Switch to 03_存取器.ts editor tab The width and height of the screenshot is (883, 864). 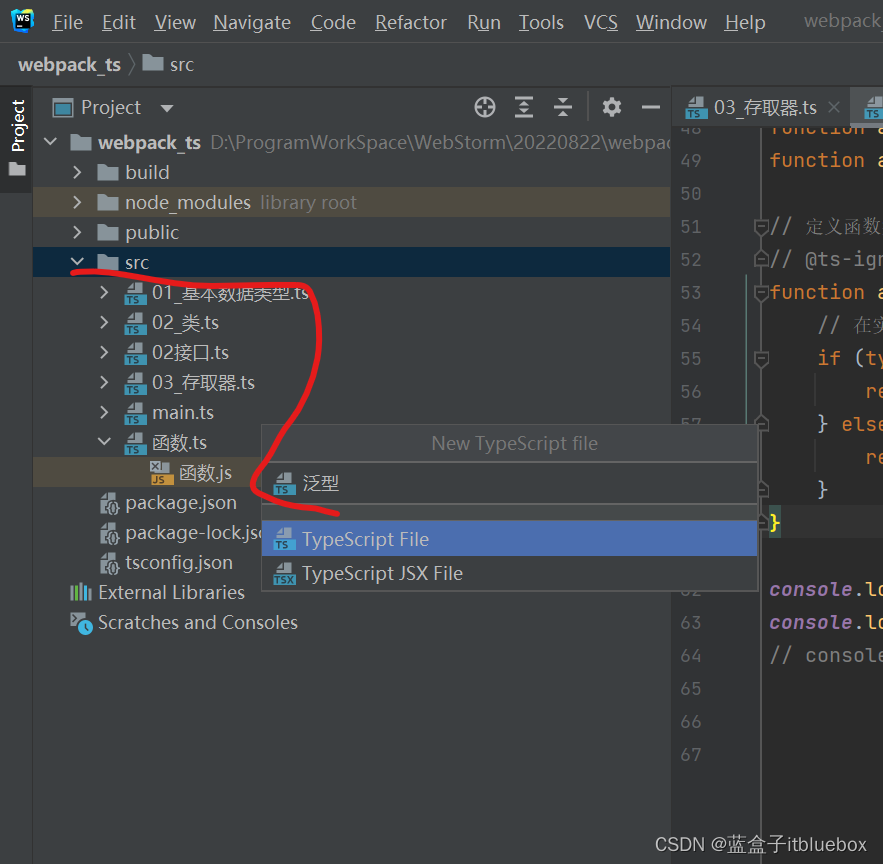(765, 107)
